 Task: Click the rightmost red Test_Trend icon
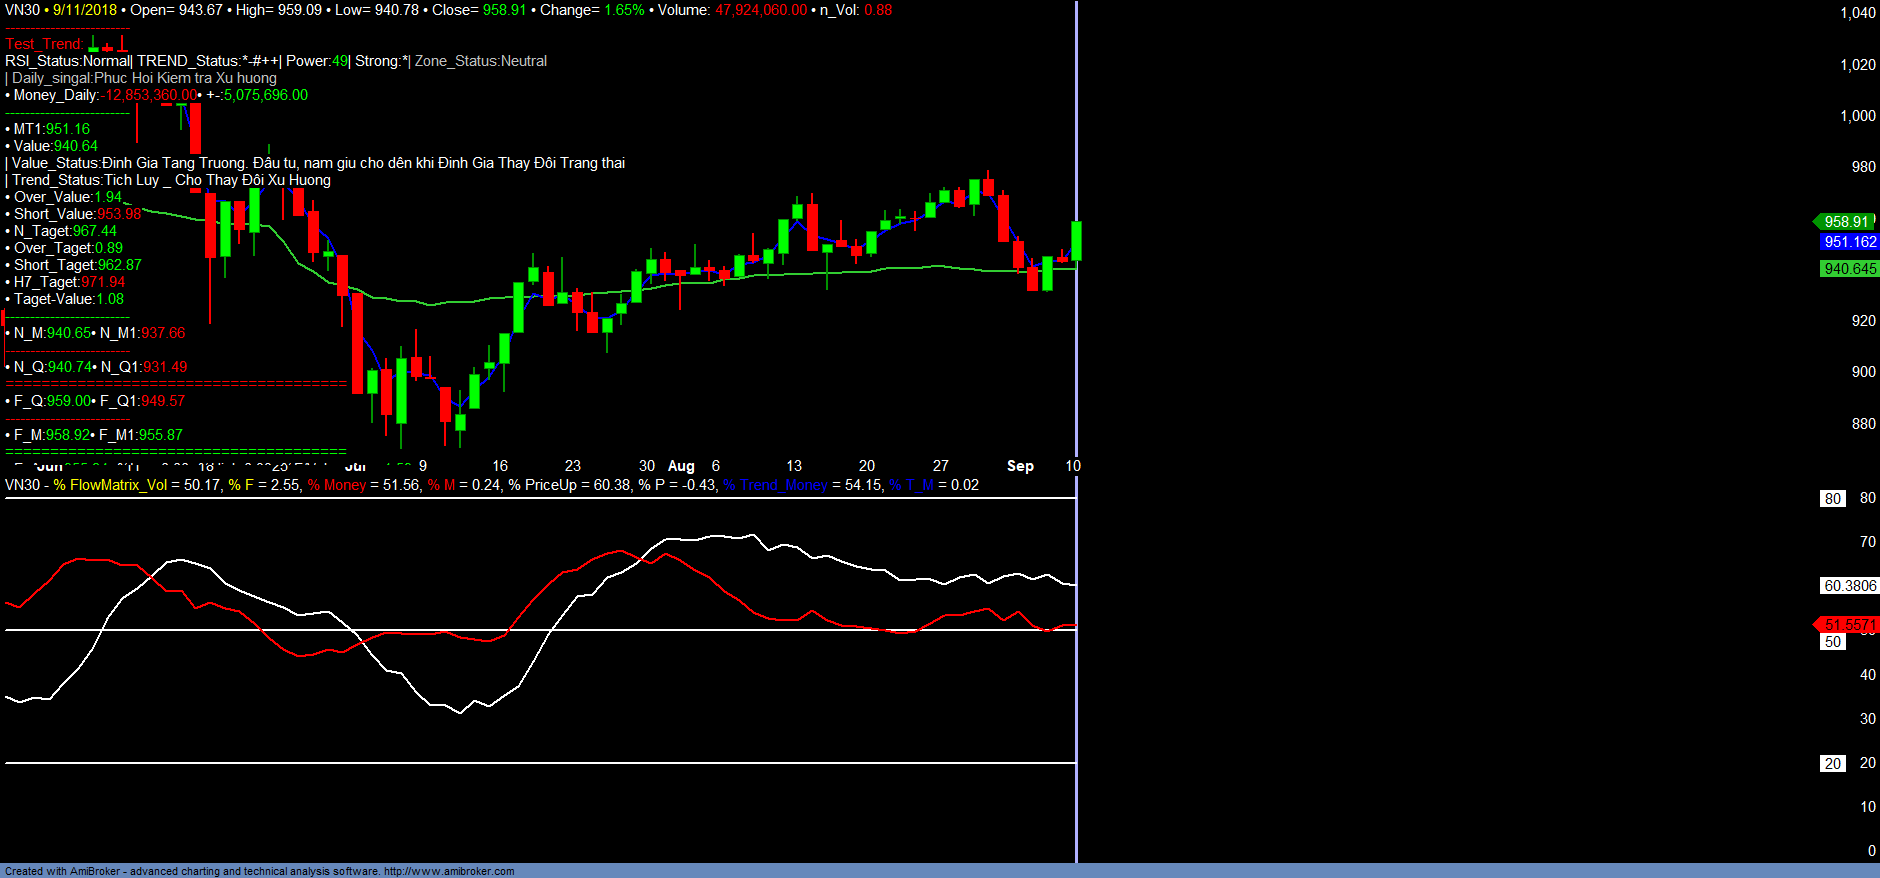[x=122, y=44]
